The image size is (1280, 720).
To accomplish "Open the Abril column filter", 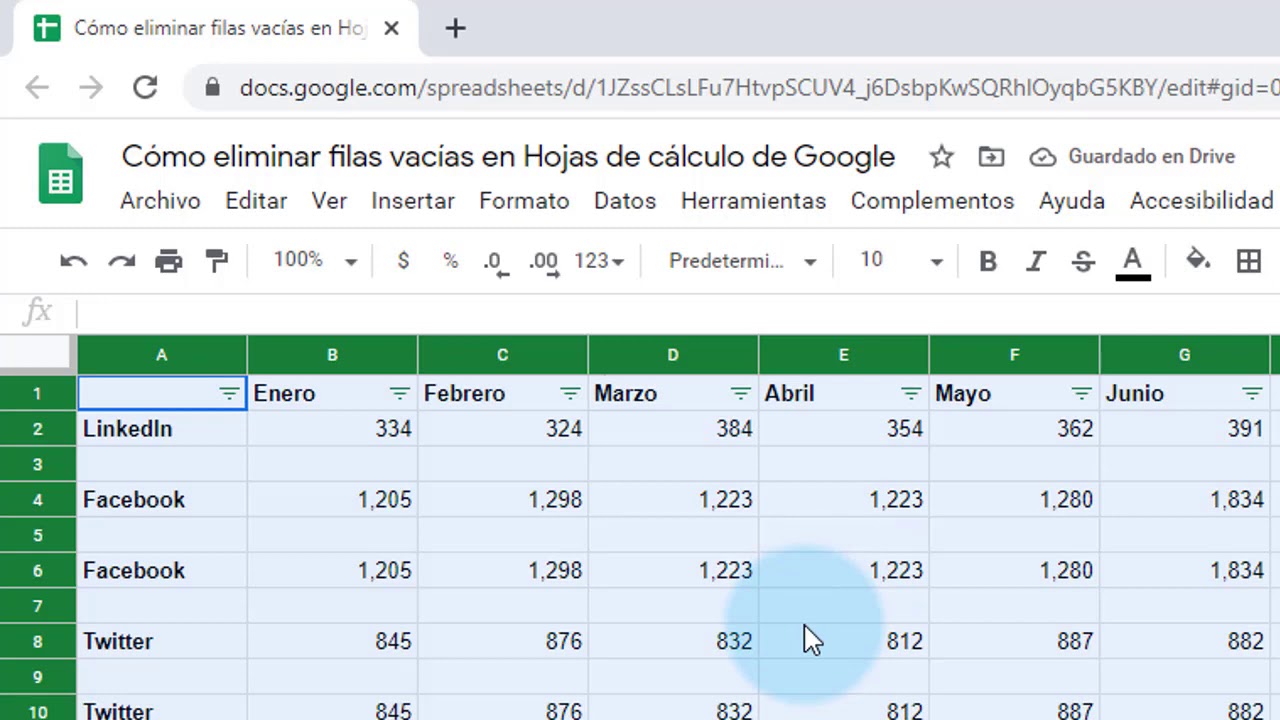I will (x=910, y=394).
